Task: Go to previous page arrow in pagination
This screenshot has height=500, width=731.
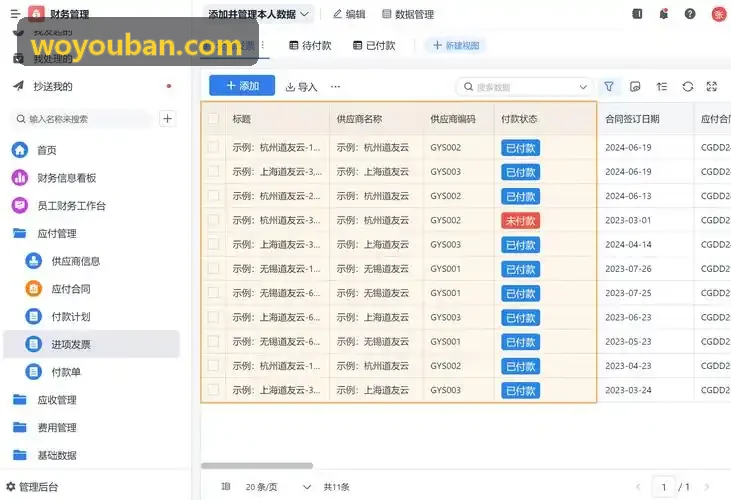Action: [x=638, y=487]
